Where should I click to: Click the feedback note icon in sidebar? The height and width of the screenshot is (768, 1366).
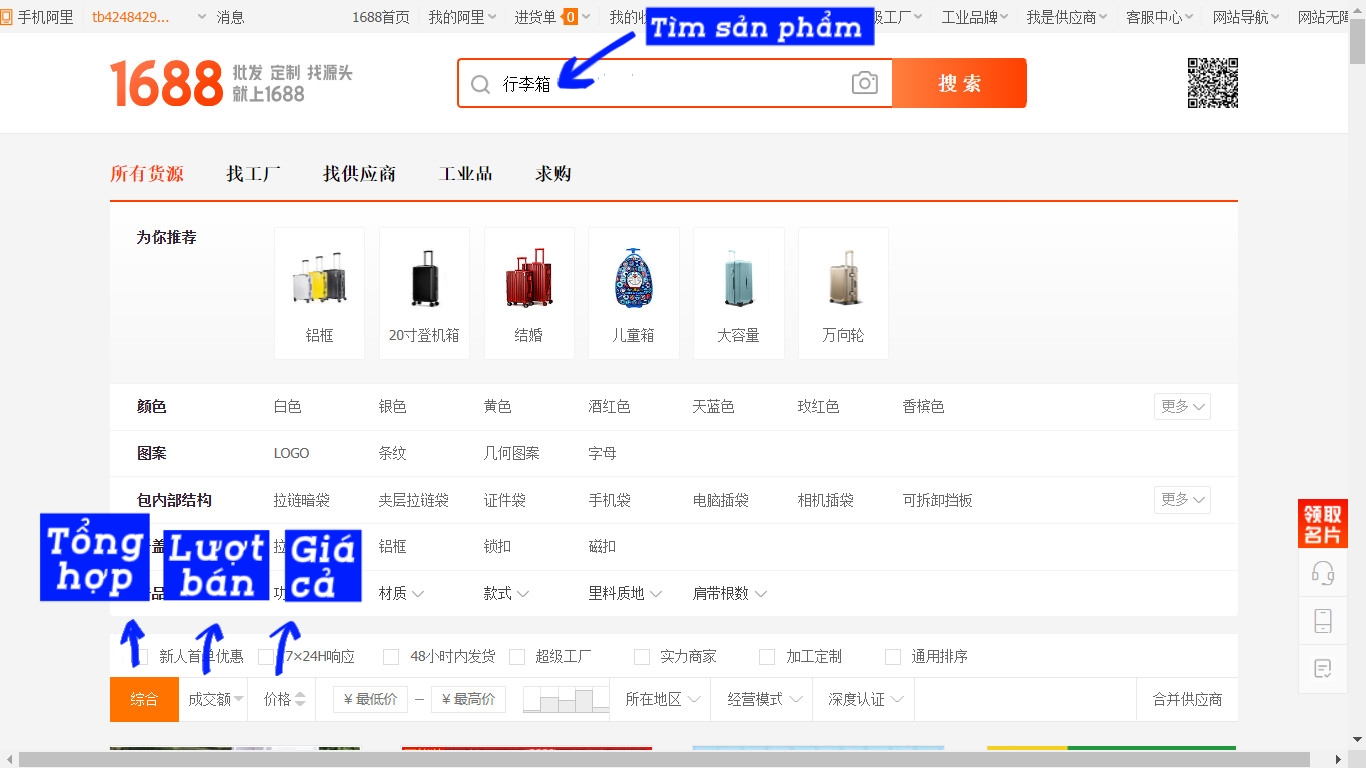coord(1322,668)
